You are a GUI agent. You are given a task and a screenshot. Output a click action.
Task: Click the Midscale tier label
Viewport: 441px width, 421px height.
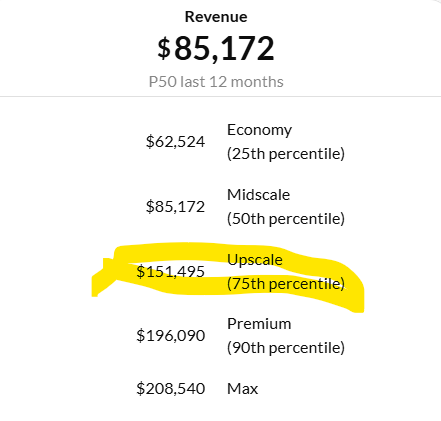pos(258,195)
